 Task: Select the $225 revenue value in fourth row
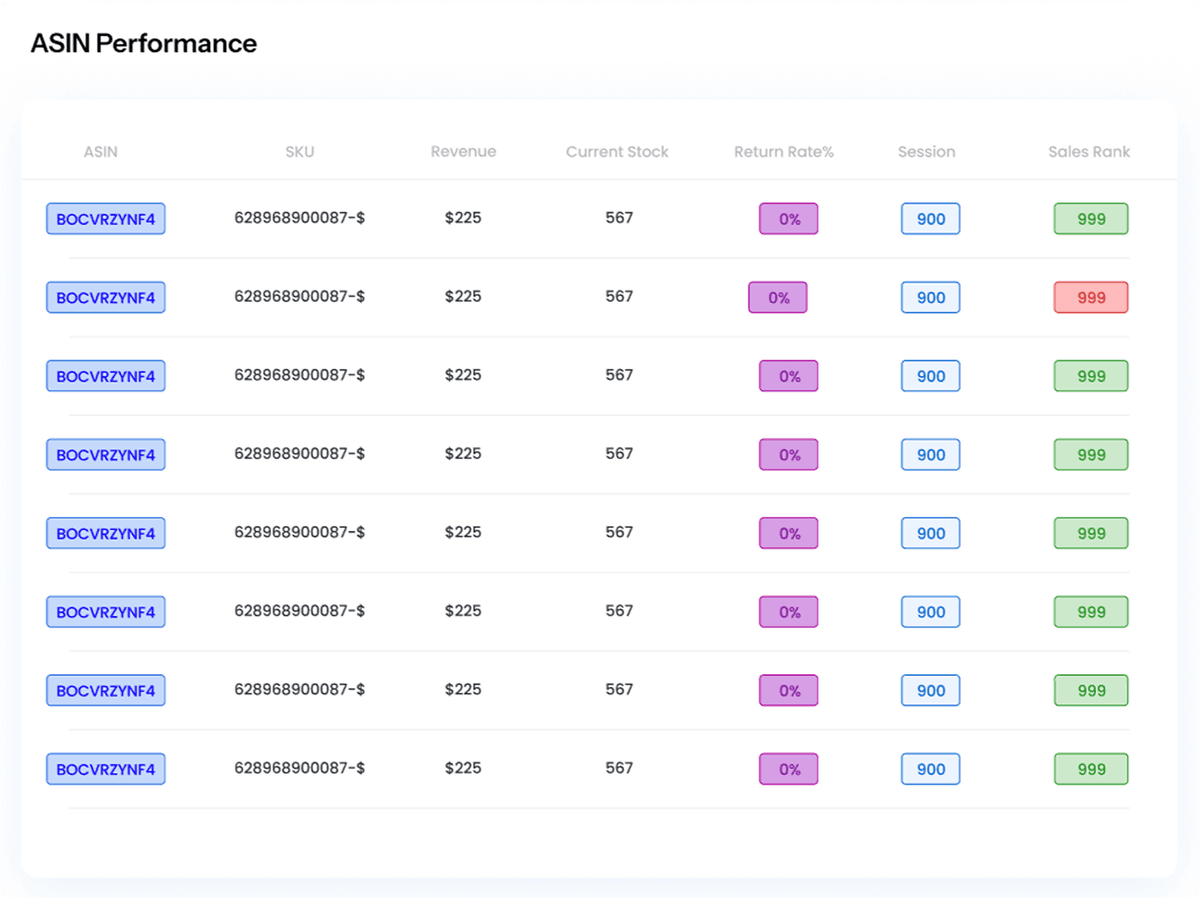coord(463,454)
